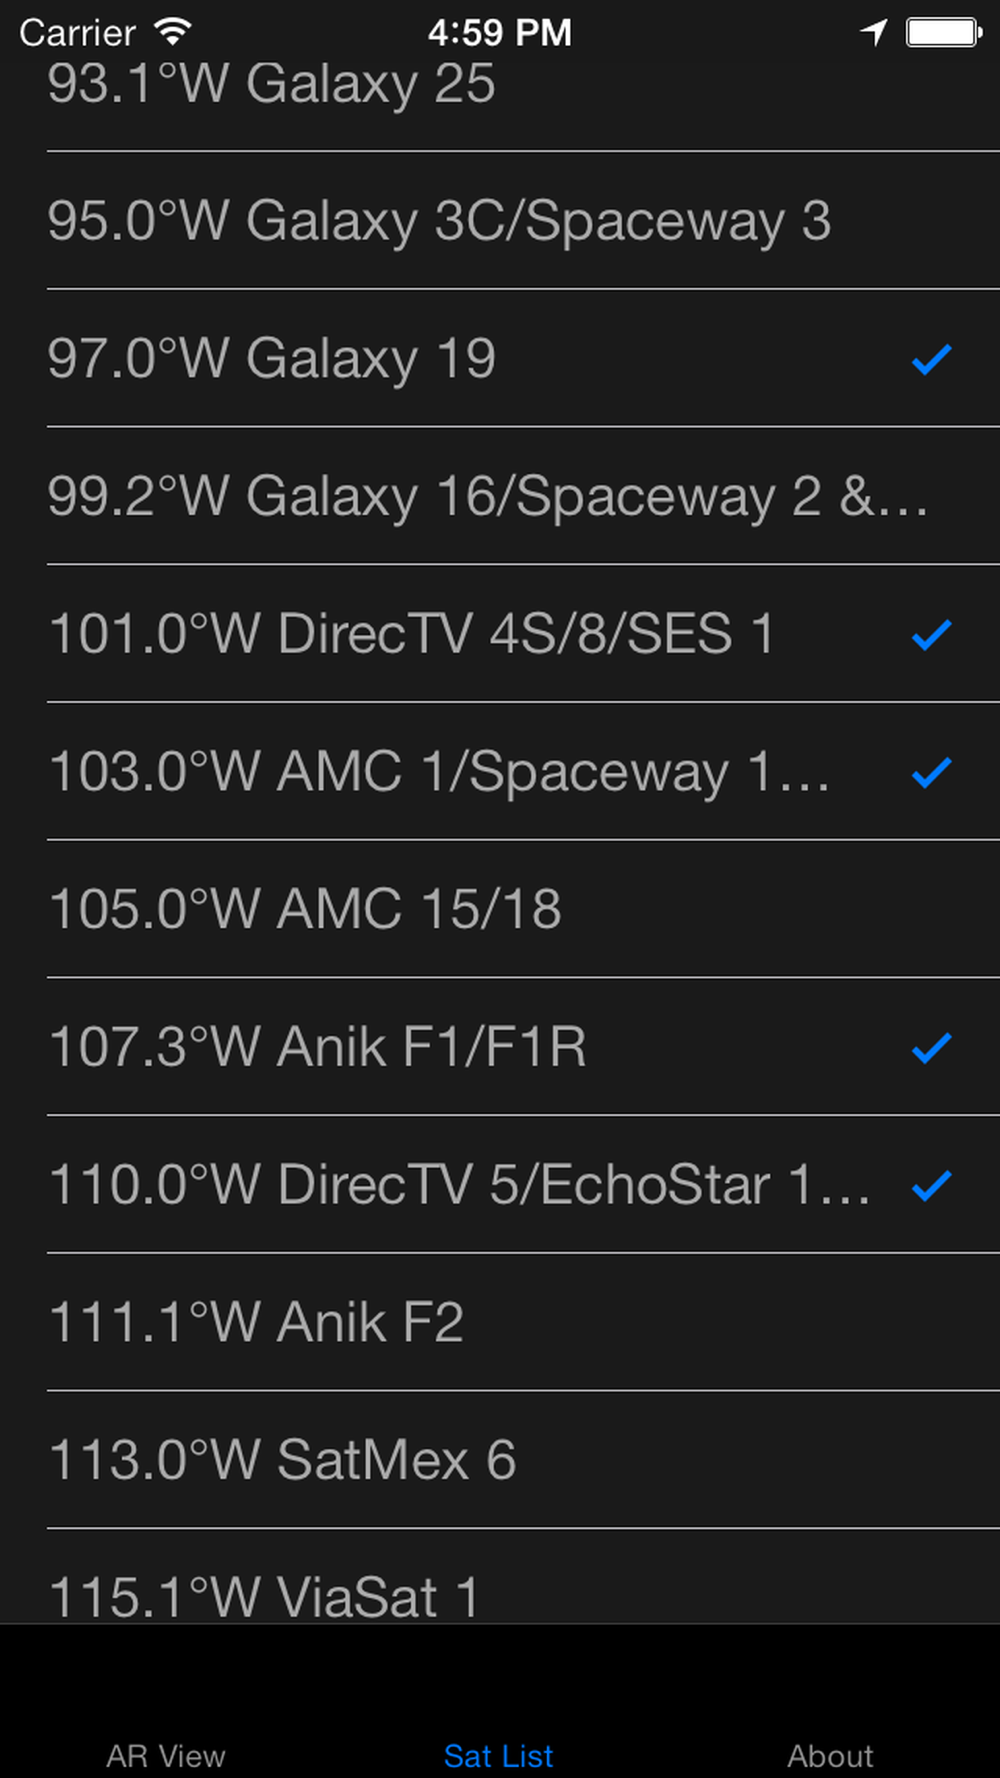This screenshot has height=1778, width=1000.
Task: Tap the Carrier label in status bar
Action: (77, 33)
